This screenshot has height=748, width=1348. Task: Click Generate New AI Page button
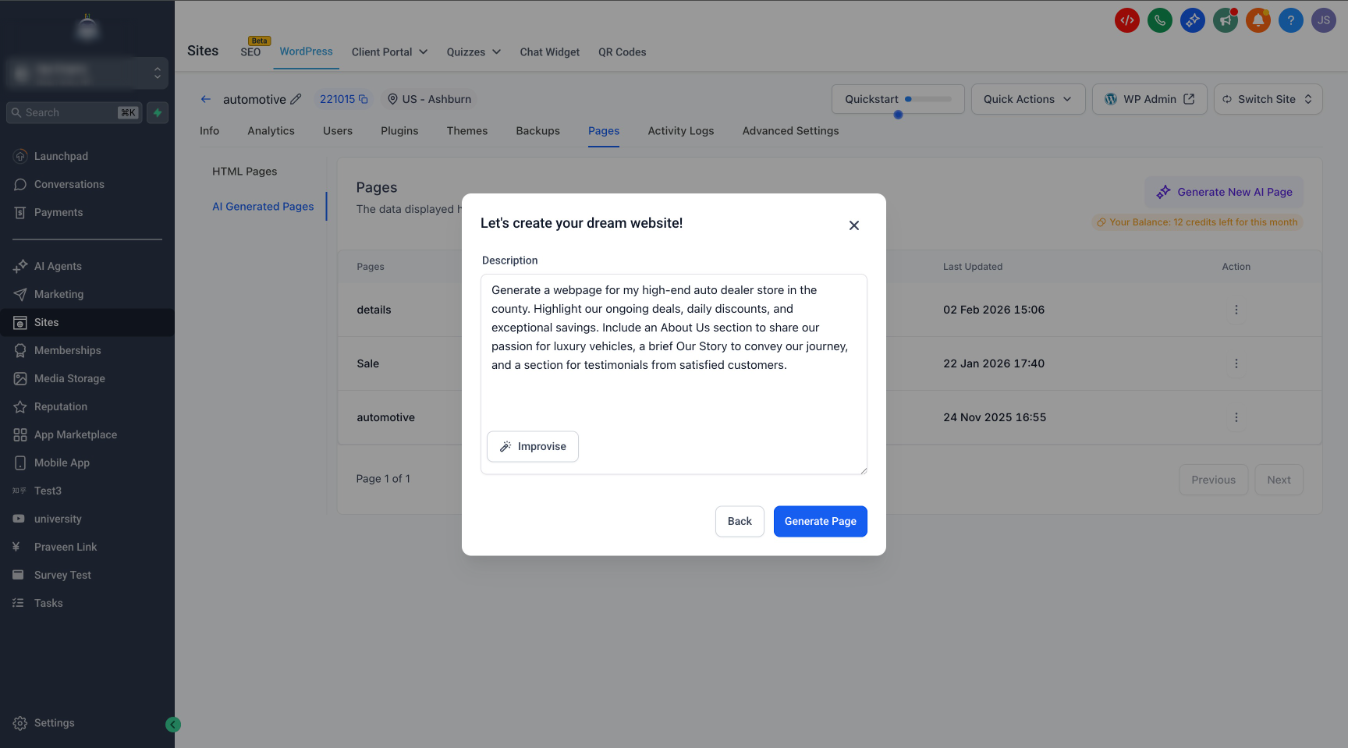click(x=1224, y=192)
